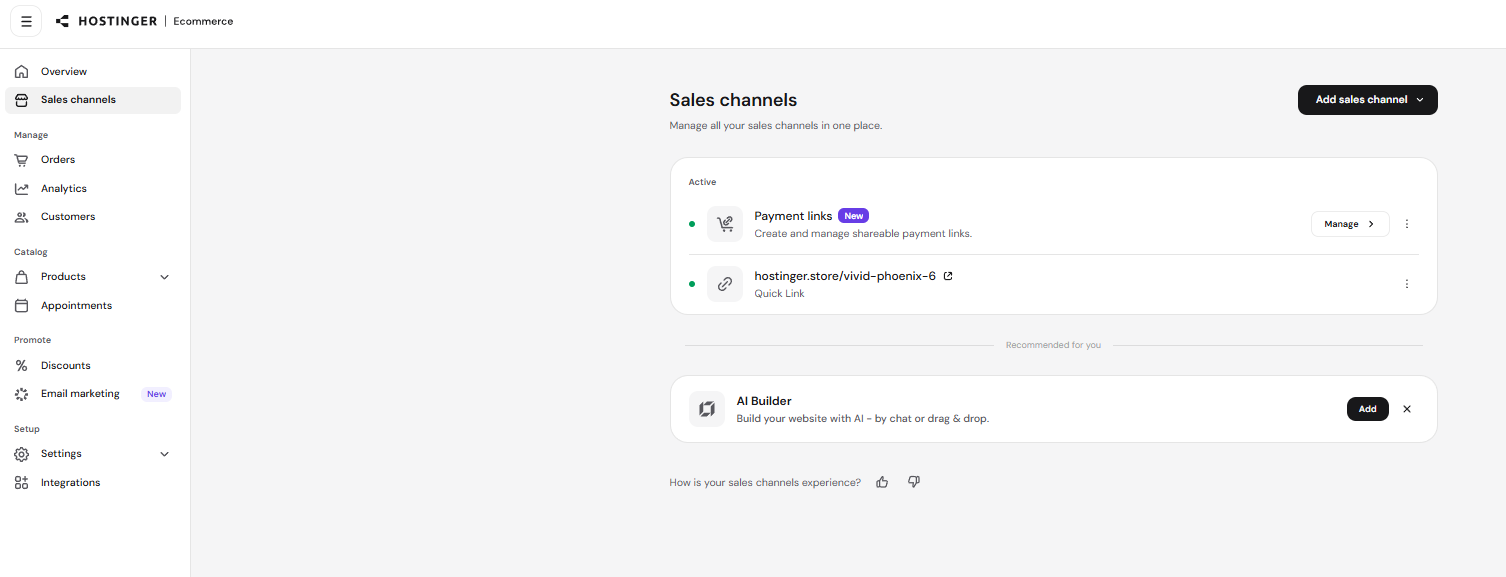
Task: Expand the Settings submenu chevron
Action: (x=165, y=454)
